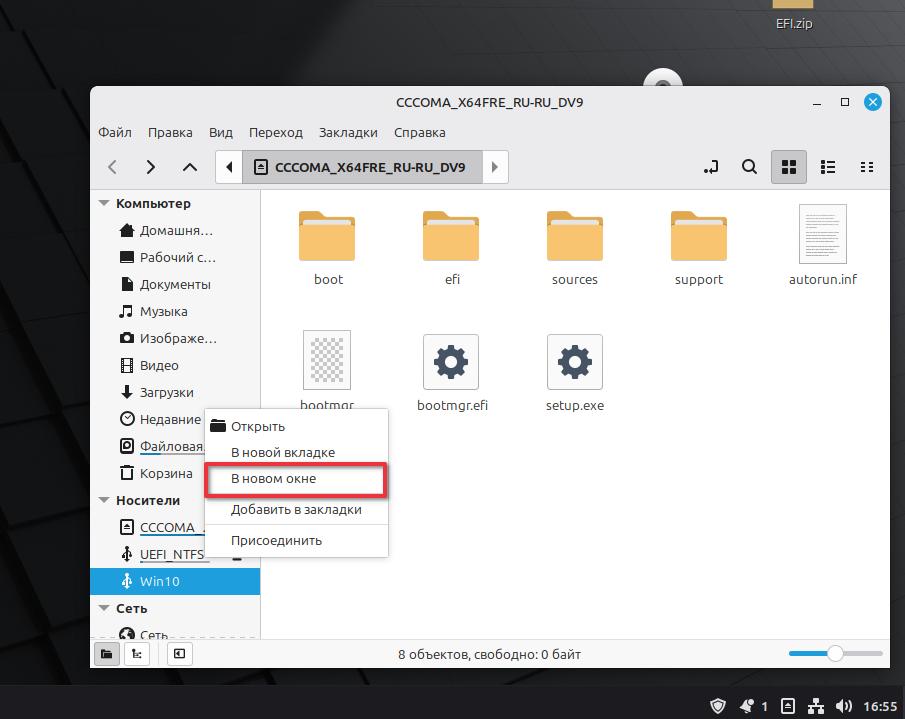Go up to parent folder
This screenshot has width=905, height=719.
click(190, 167)
